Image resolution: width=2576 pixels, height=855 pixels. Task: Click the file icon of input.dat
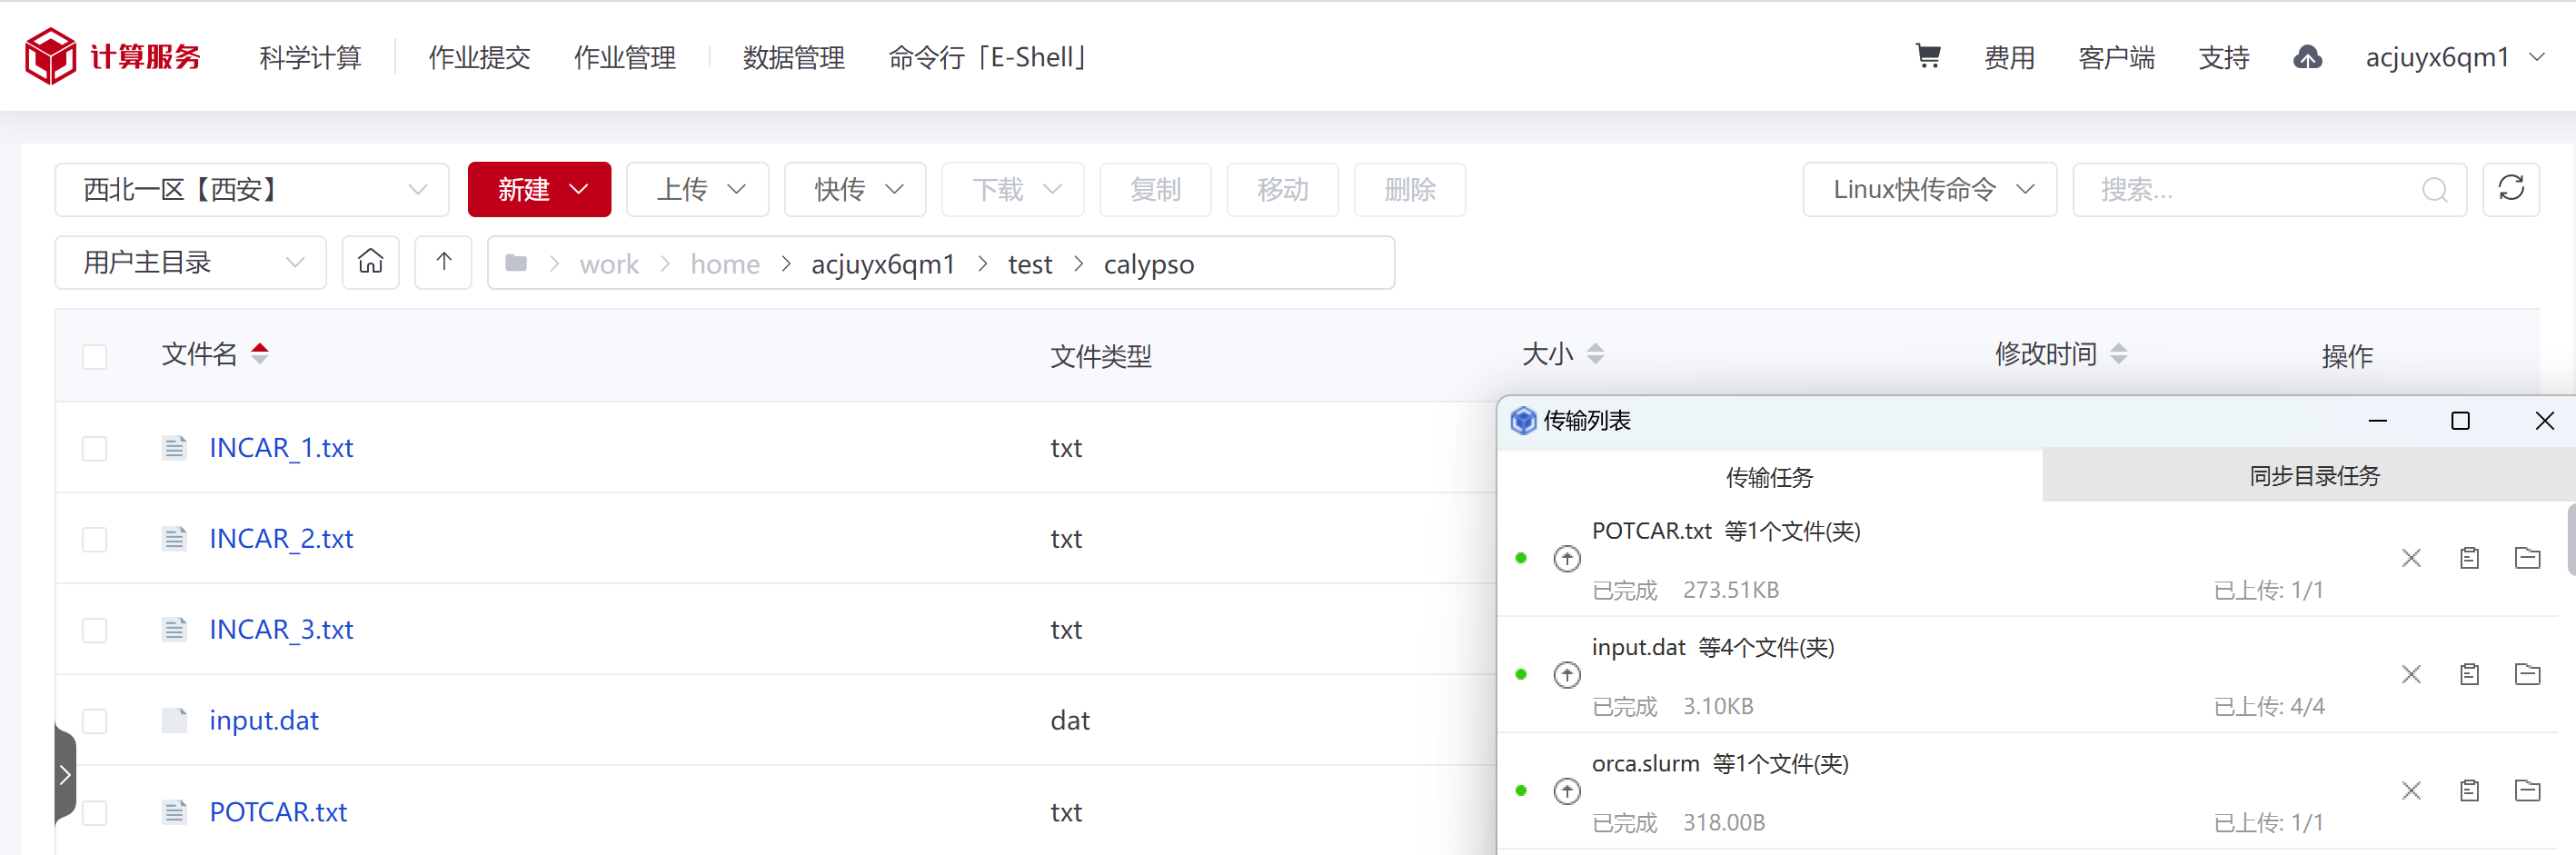(174, 720)
